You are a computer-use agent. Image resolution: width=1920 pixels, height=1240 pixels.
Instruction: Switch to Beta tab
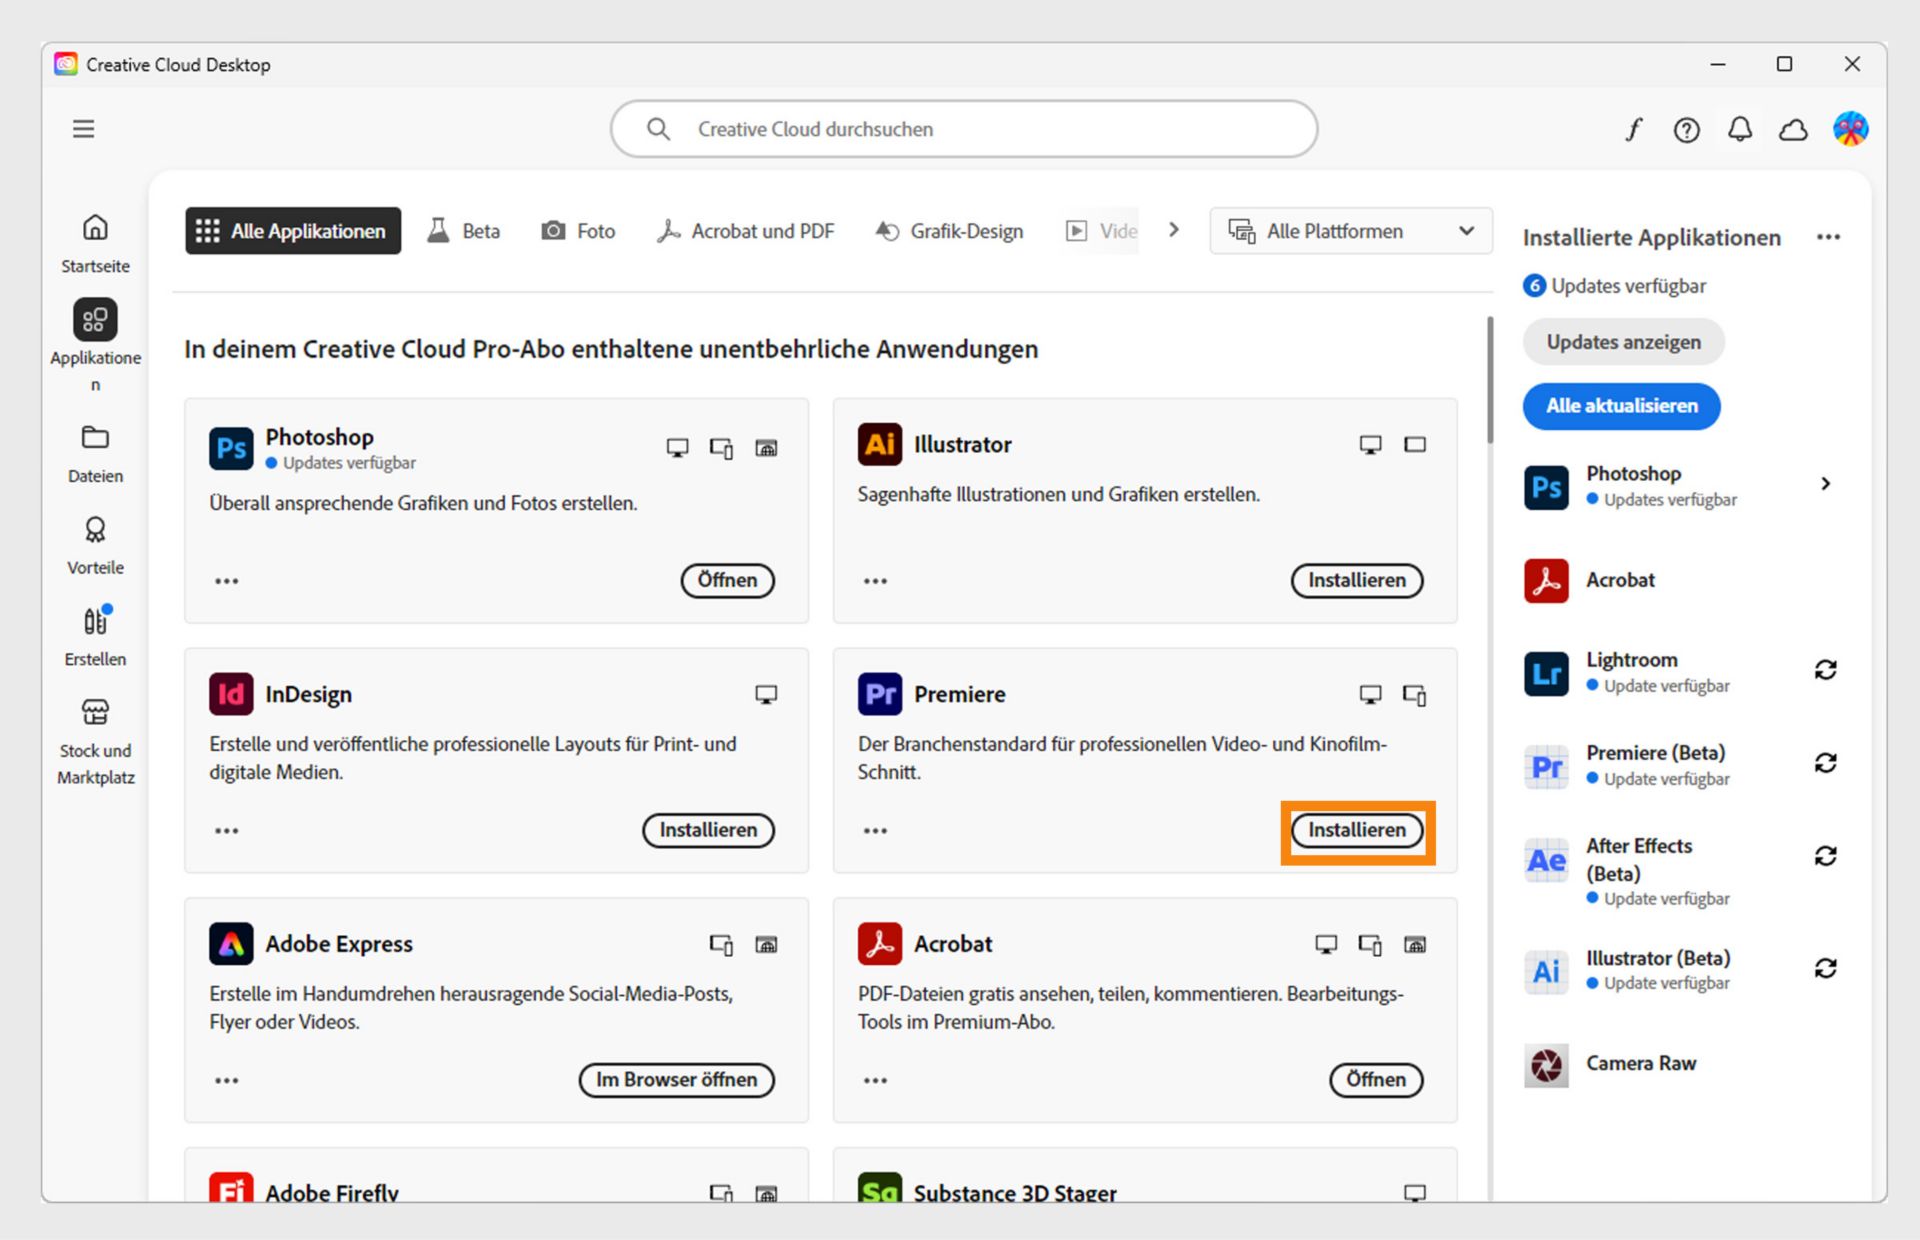[464, 231]
